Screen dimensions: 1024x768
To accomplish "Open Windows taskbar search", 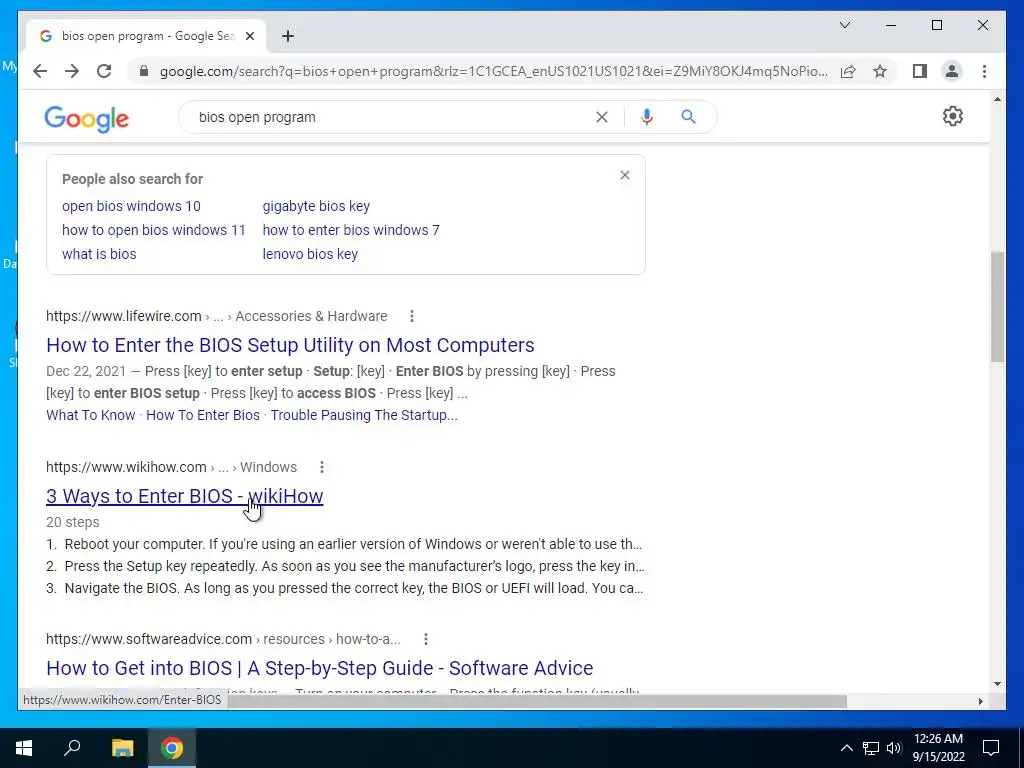I will 72,748.
